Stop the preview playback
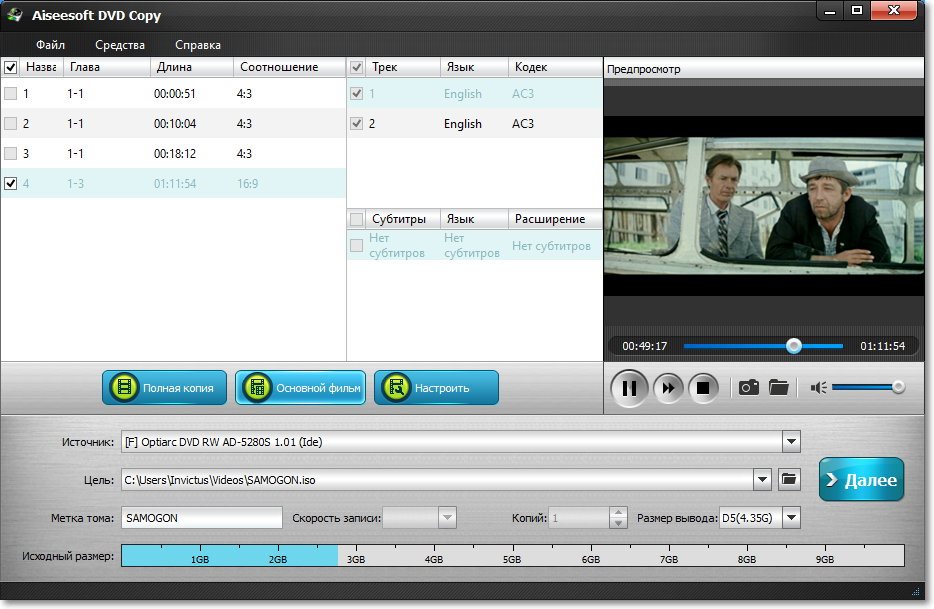 tap(703, 388)
